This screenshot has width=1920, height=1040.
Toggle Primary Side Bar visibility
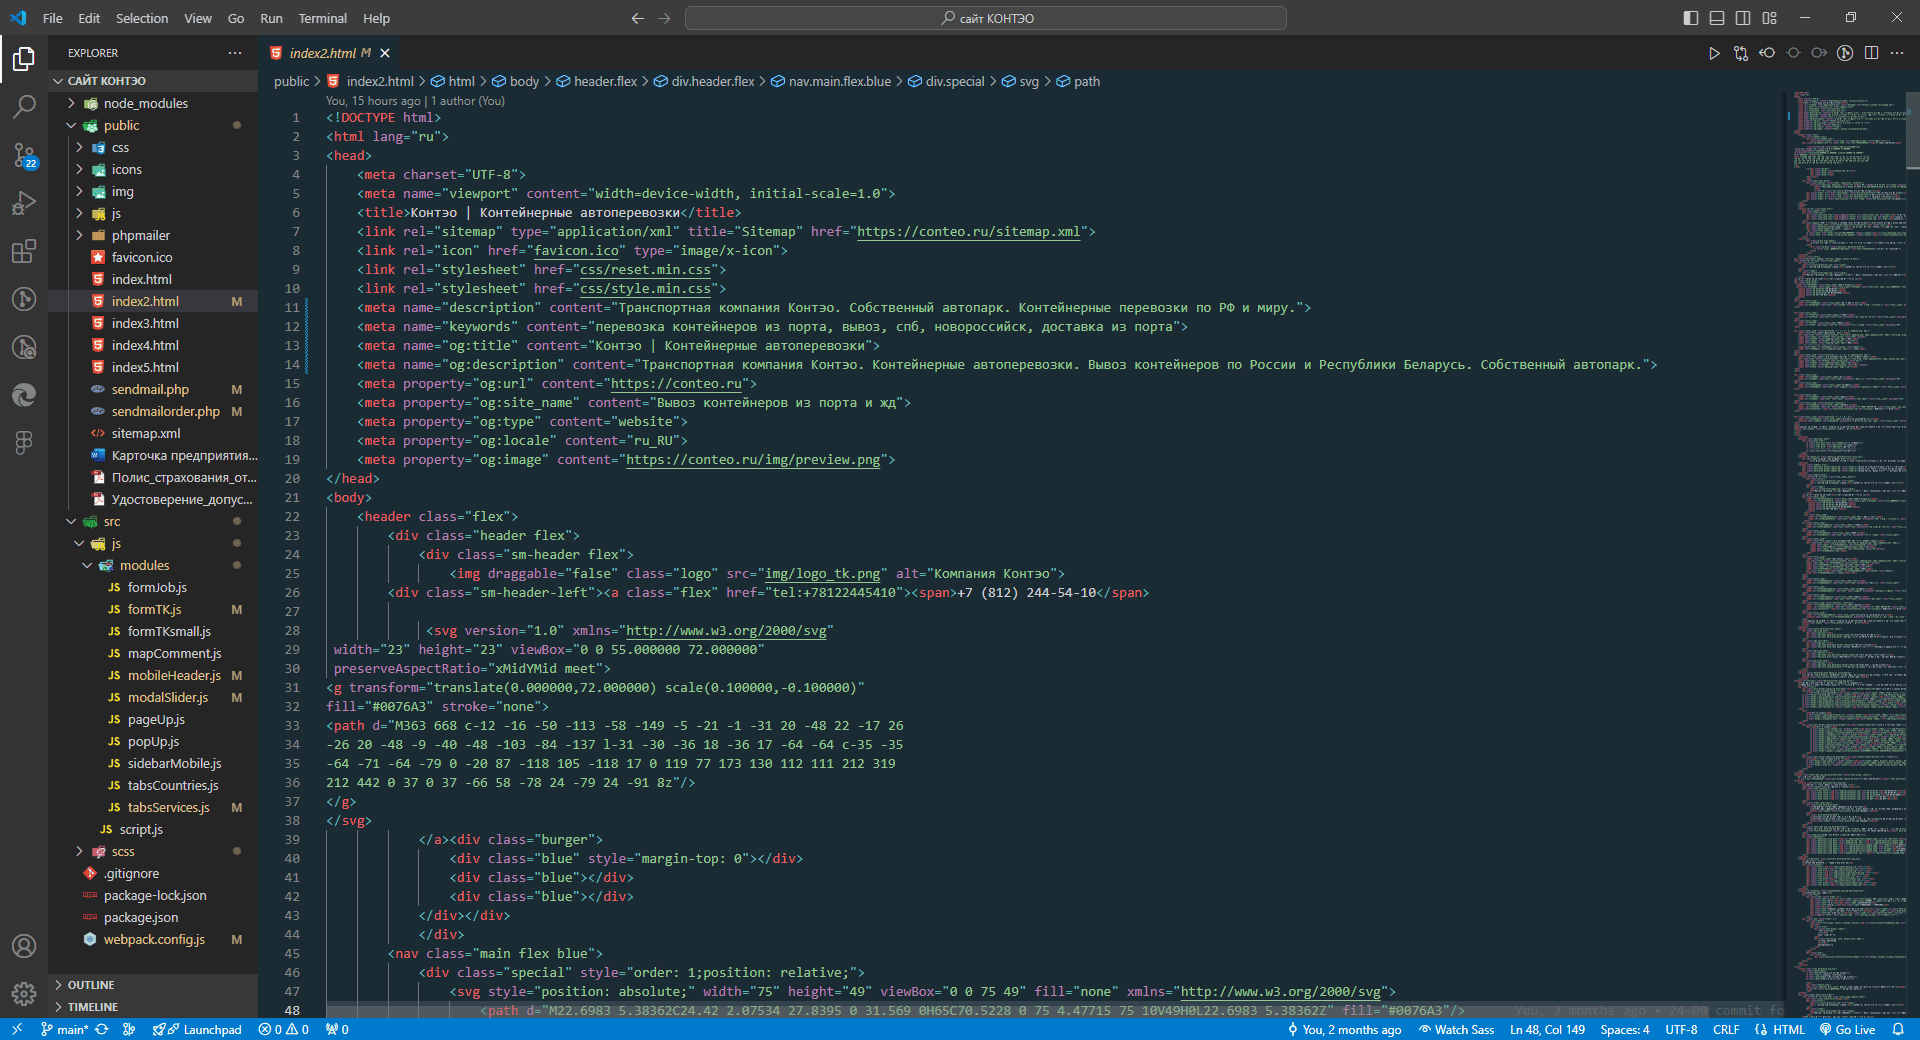[1691, 18]
